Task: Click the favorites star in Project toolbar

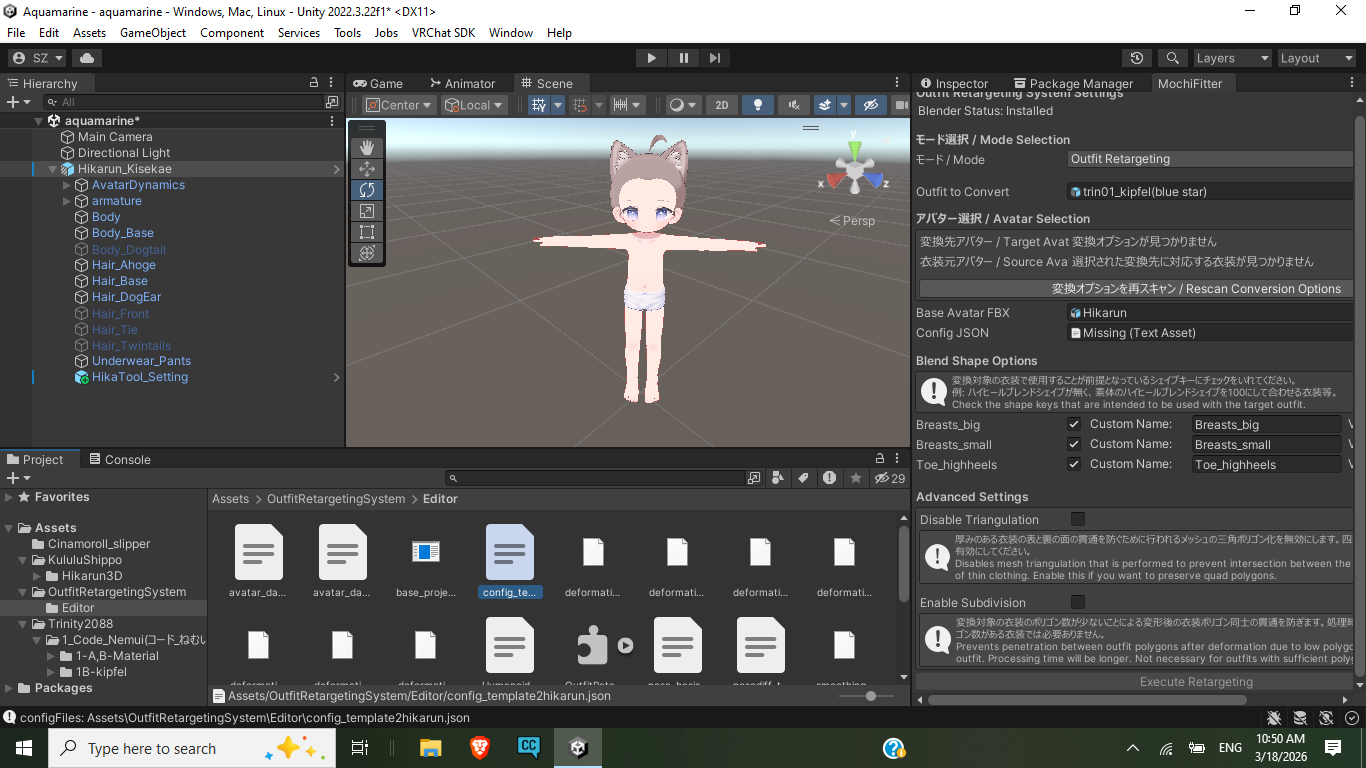Action: pyautogui.click(x=856, y=478)
